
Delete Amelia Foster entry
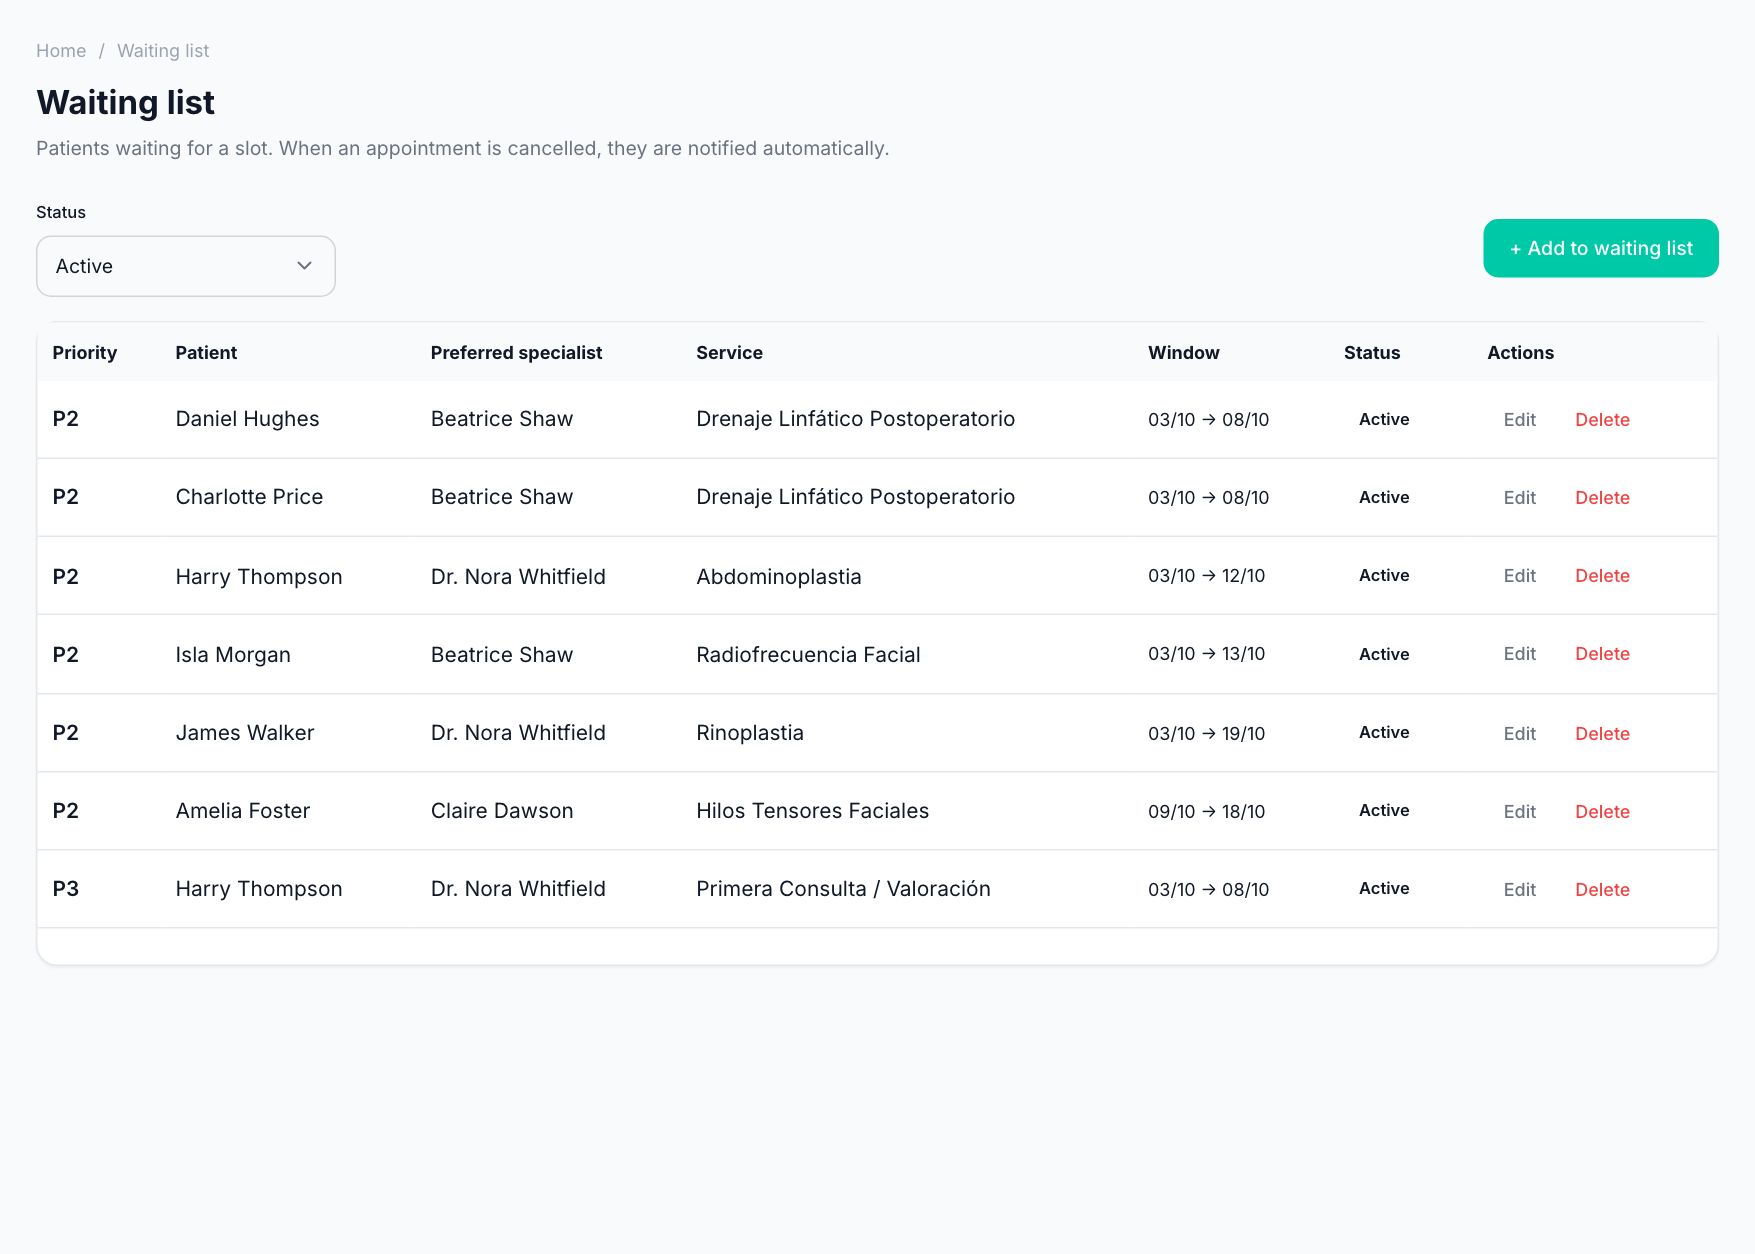click(1602, 812)
